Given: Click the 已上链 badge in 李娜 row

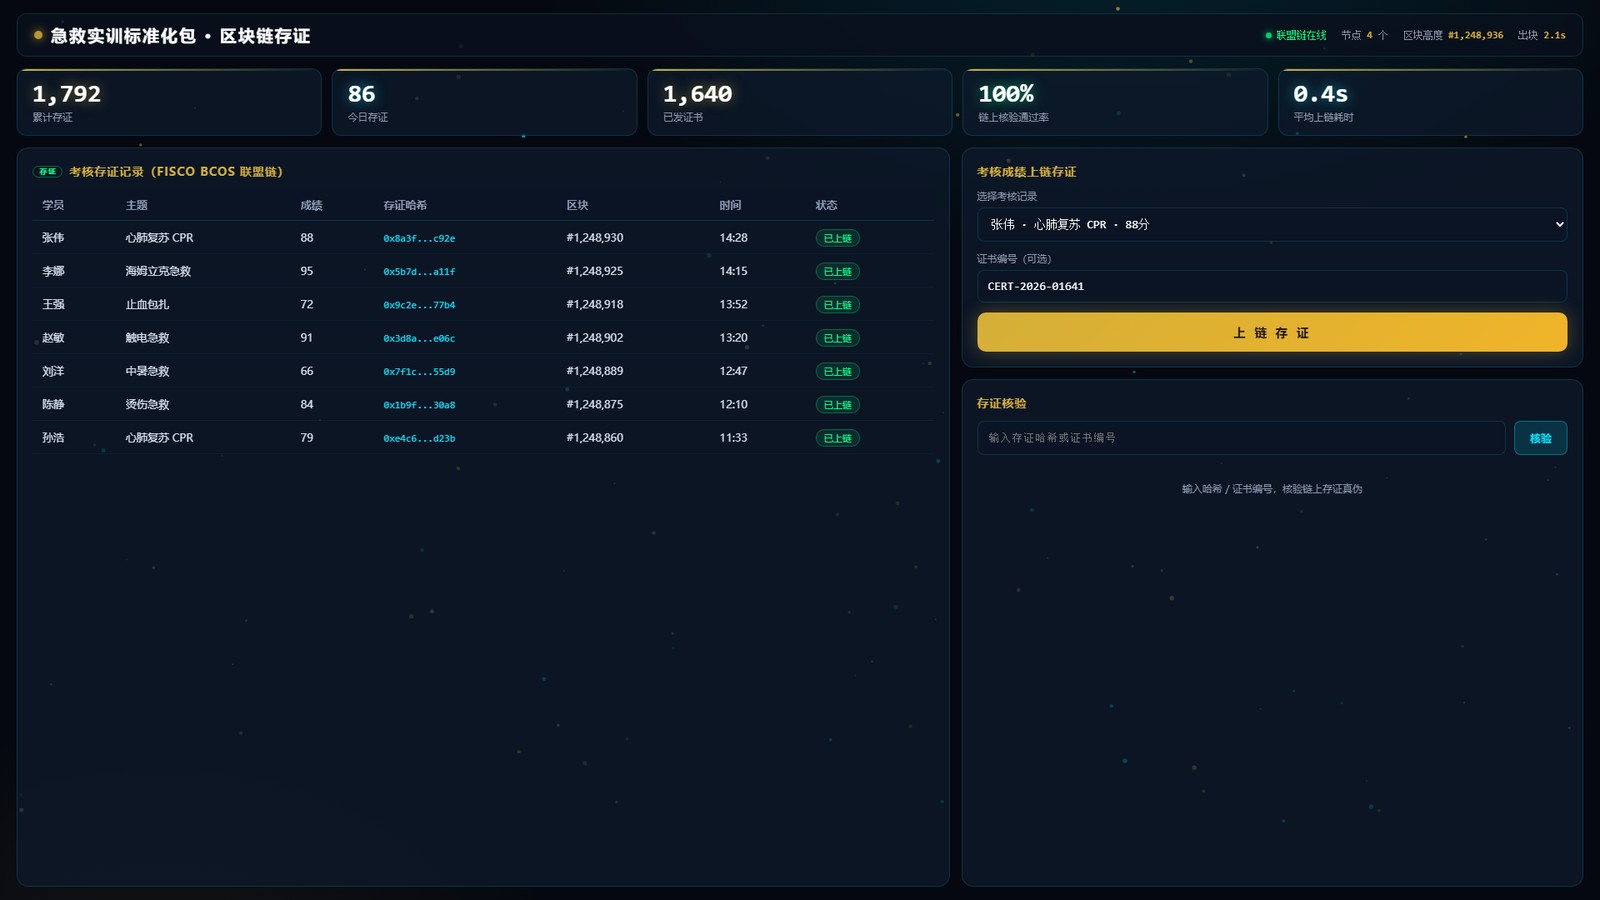Looking at the screenshot, I should 837,272.
